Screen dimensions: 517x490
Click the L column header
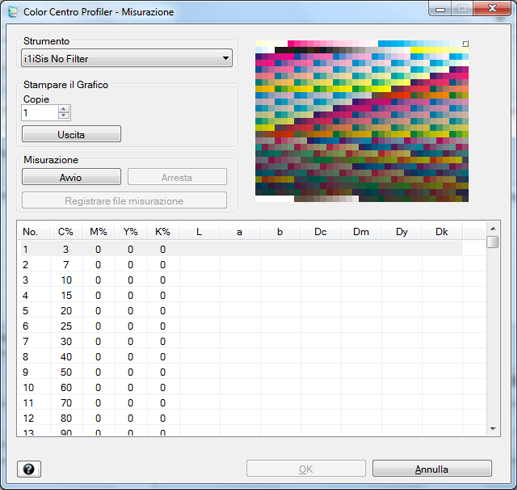coord(199,232)
